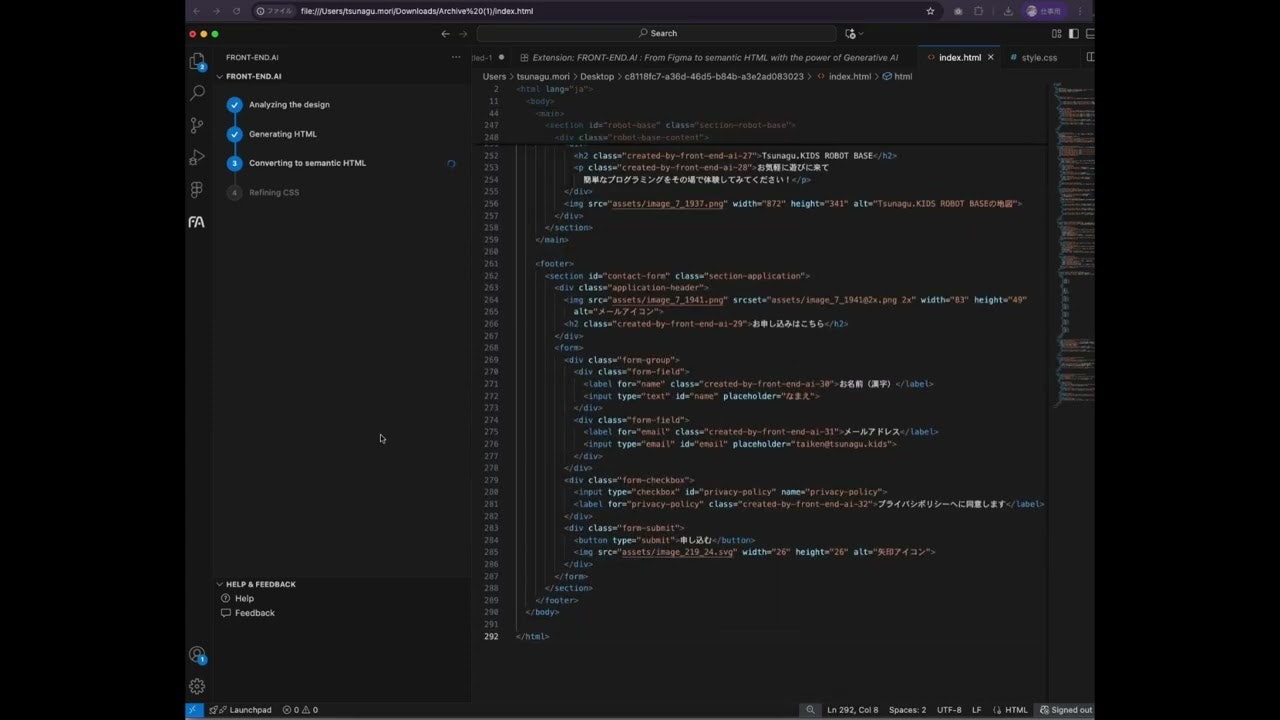Select the Converting to semantic HTML step
The height and width of the screenshot is (720, 1280).
(307, 163)
